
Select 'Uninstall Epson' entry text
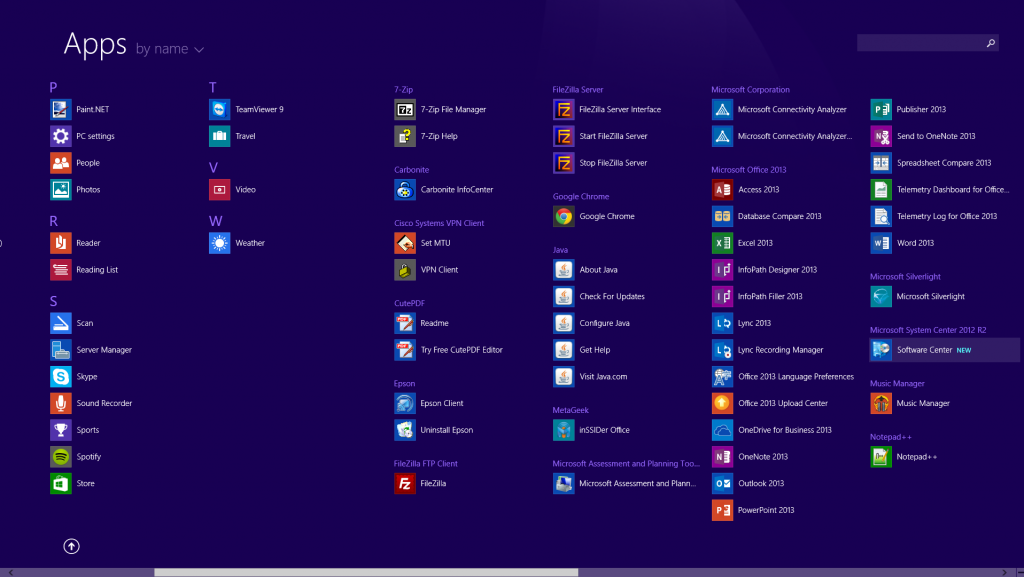click(x=447, y=430)
